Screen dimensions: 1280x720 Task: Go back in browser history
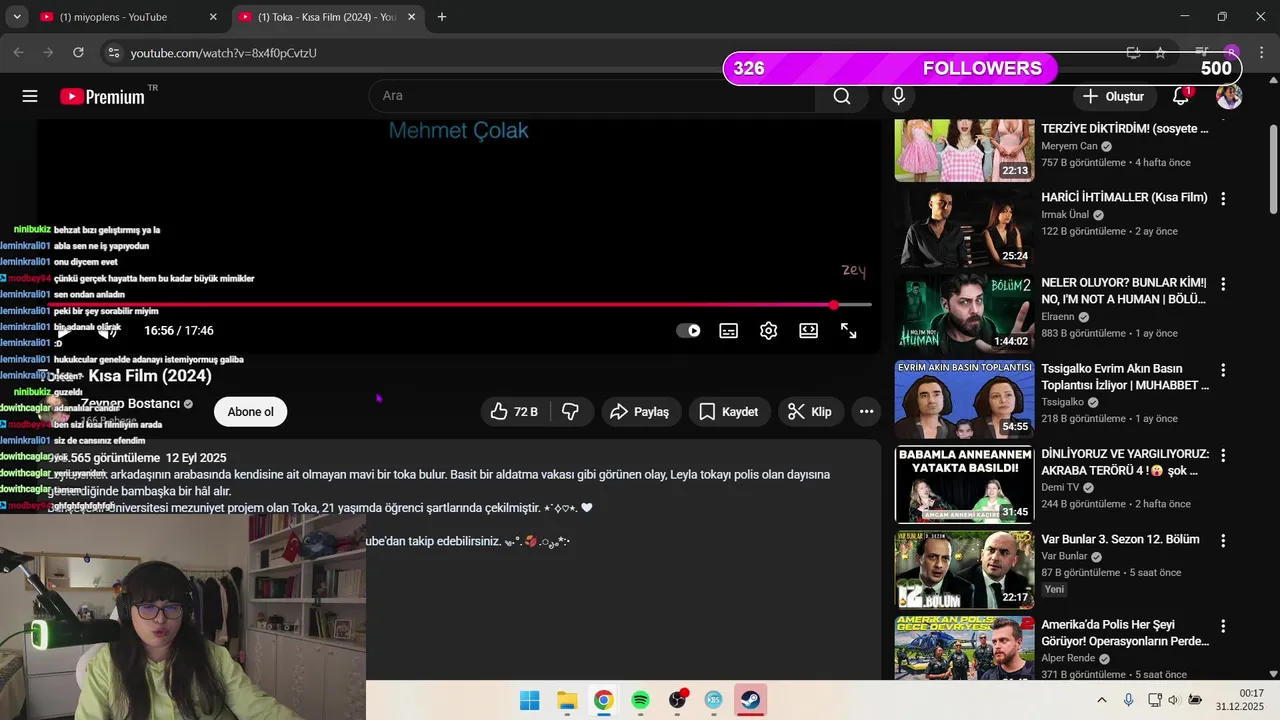pos(19,52)
